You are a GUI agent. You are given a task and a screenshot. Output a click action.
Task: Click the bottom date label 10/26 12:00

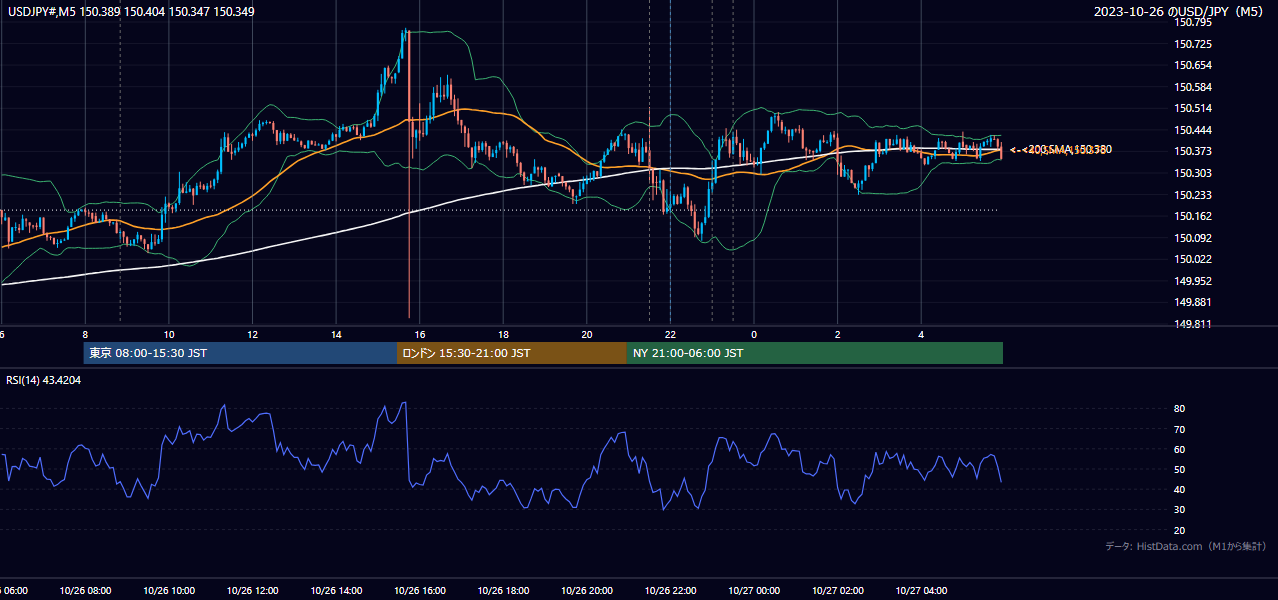tap(252, 591)
